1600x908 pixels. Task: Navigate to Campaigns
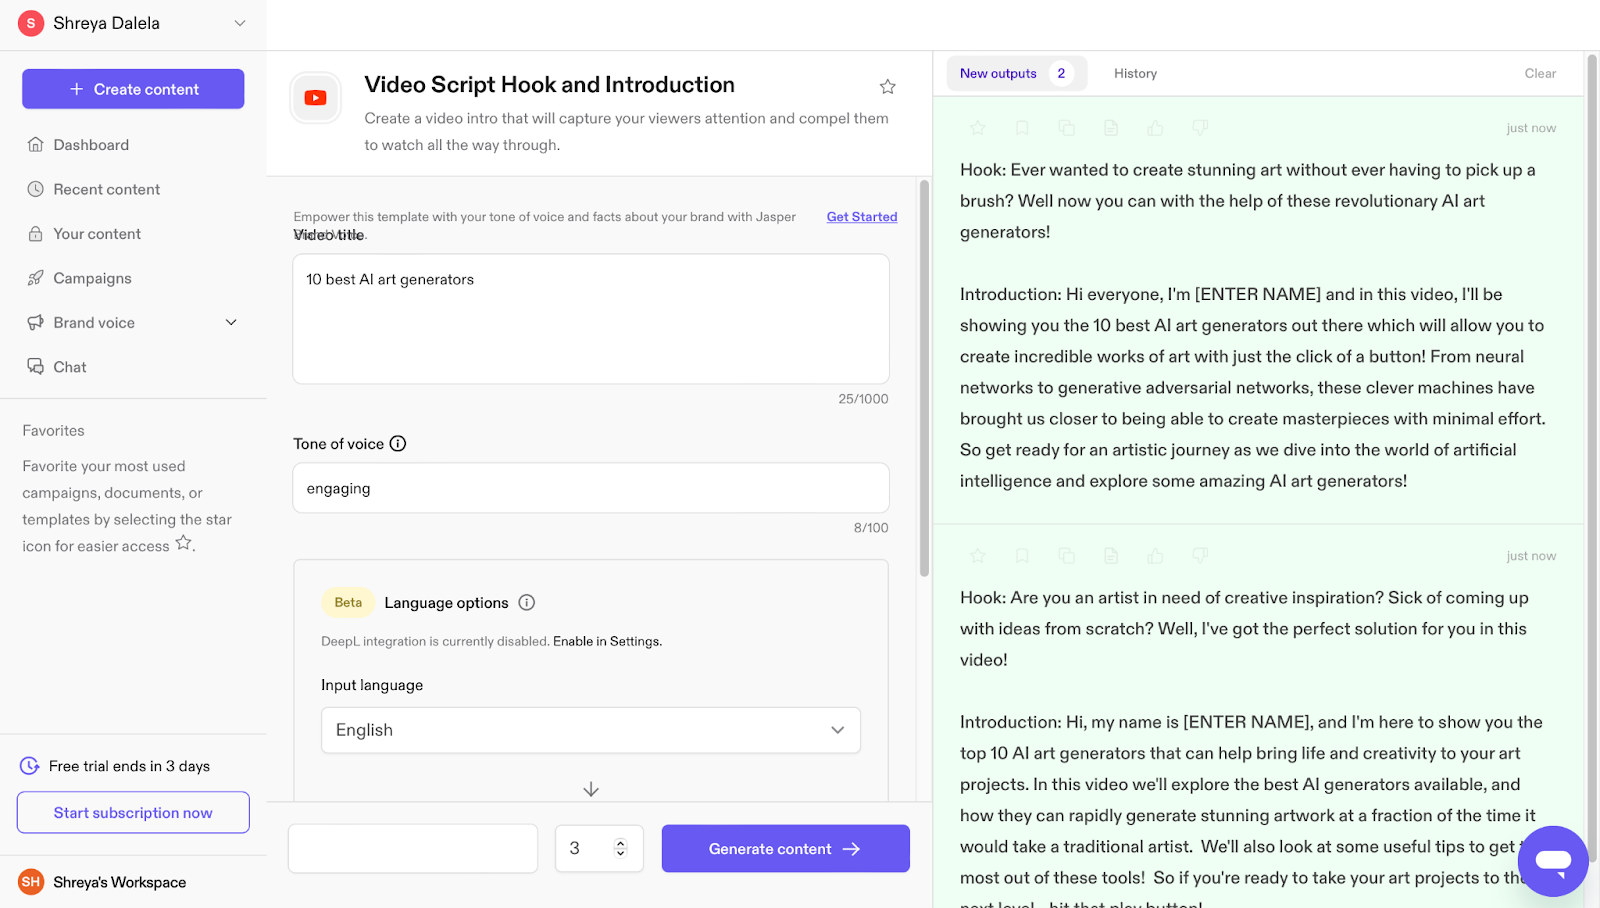[92, 278]
